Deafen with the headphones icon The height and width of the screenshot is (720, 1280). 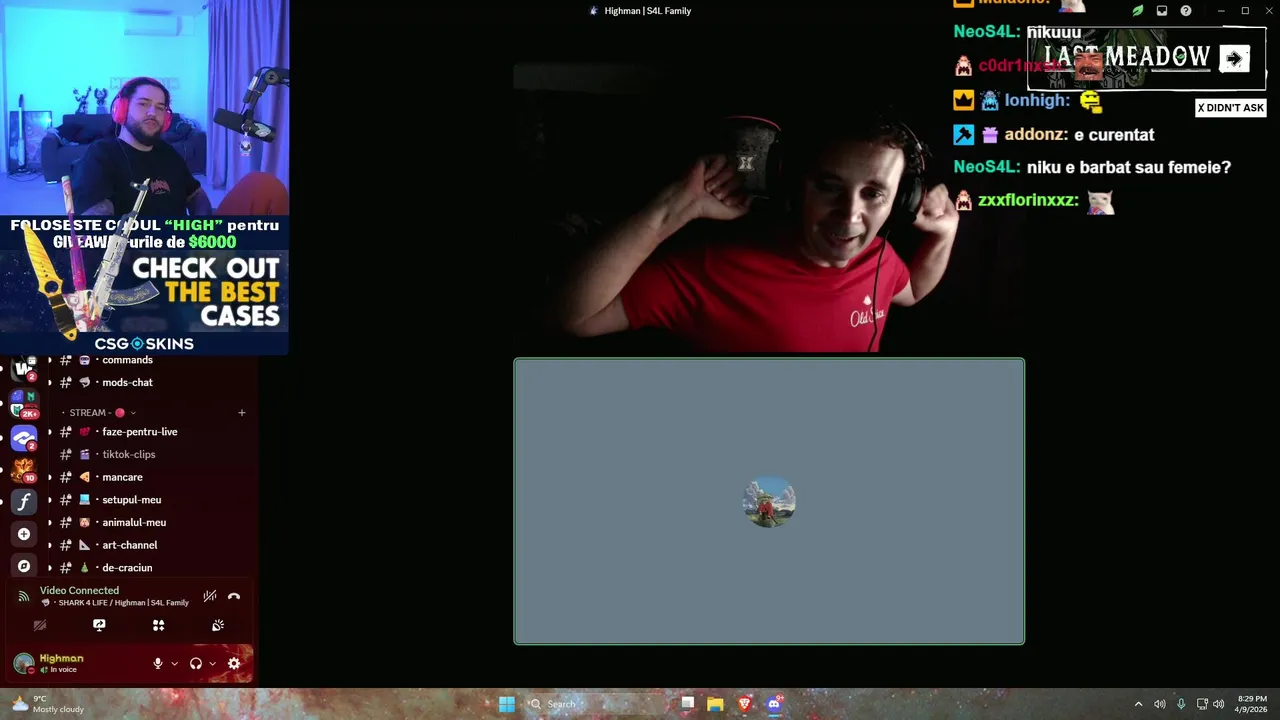pos(196,663)
